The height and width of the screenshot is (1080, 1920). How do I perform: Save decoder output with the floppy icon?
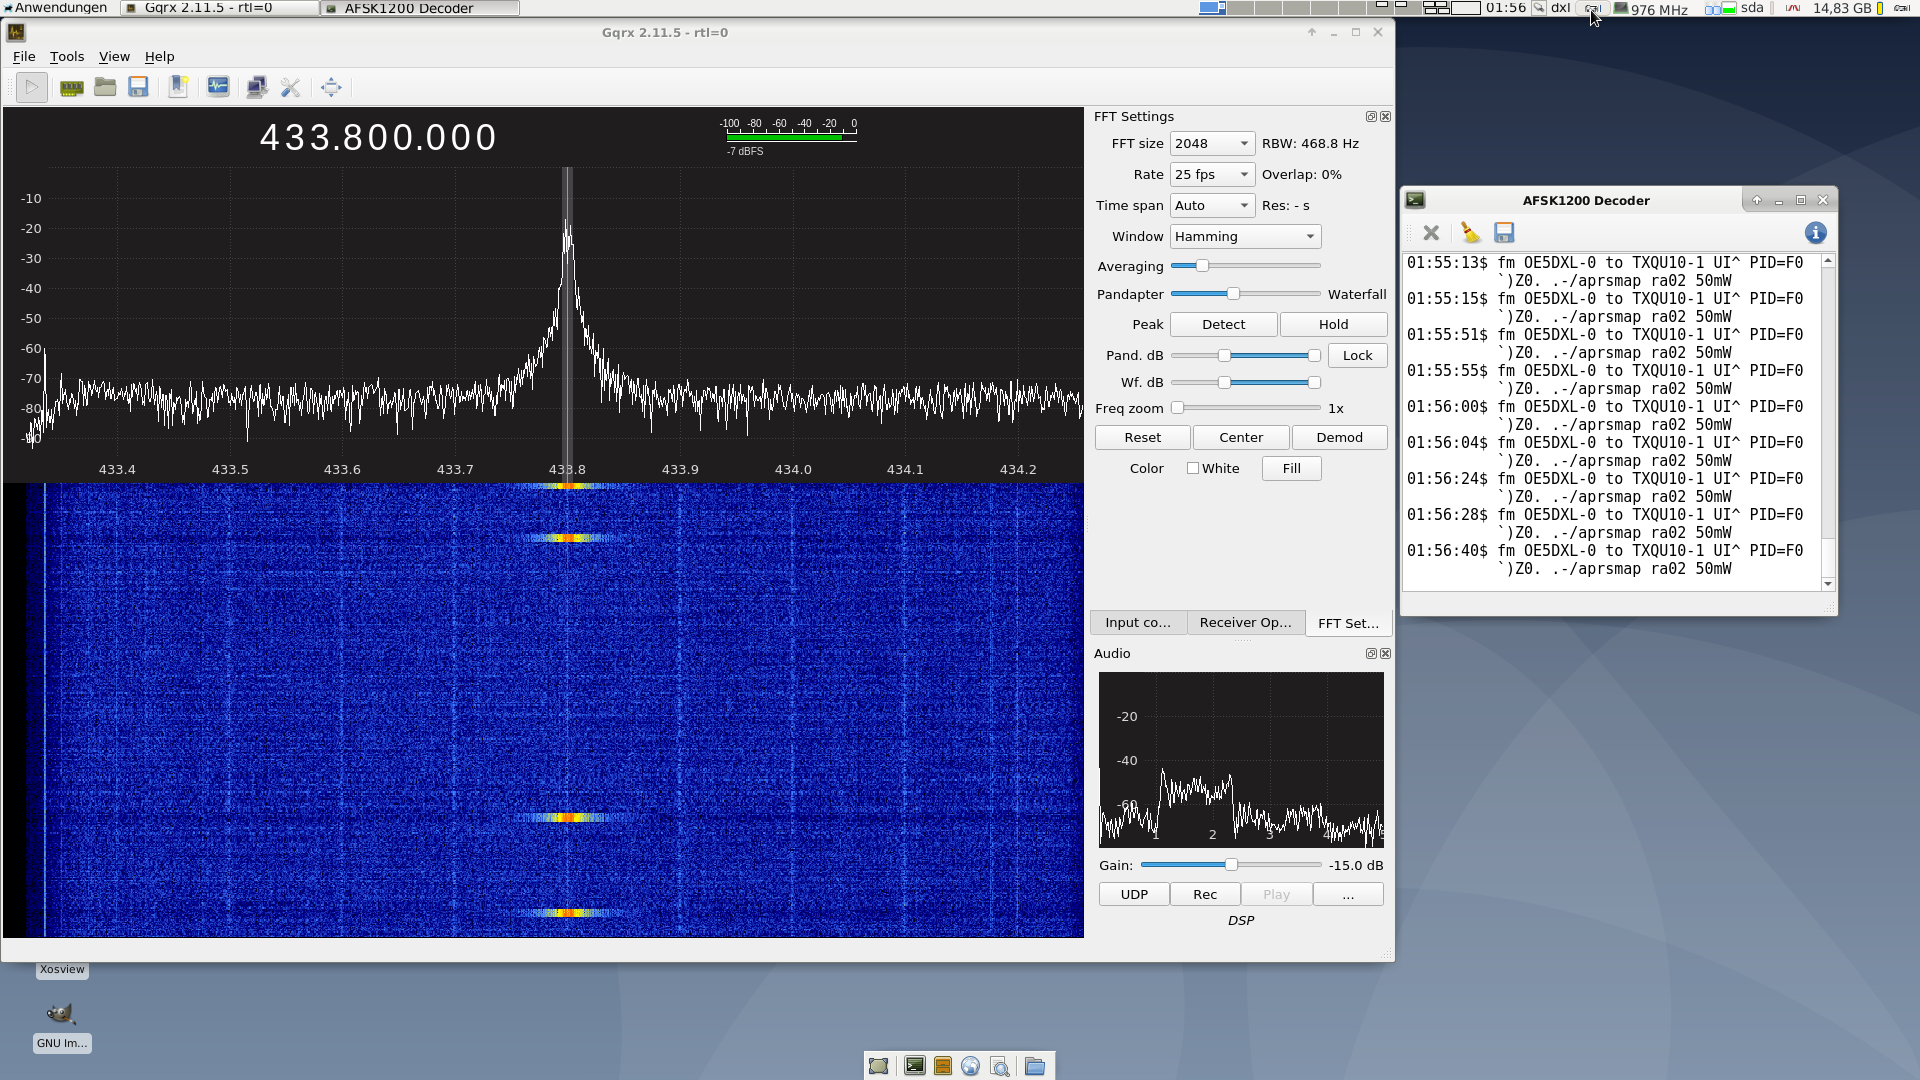tap(1504, 233)
